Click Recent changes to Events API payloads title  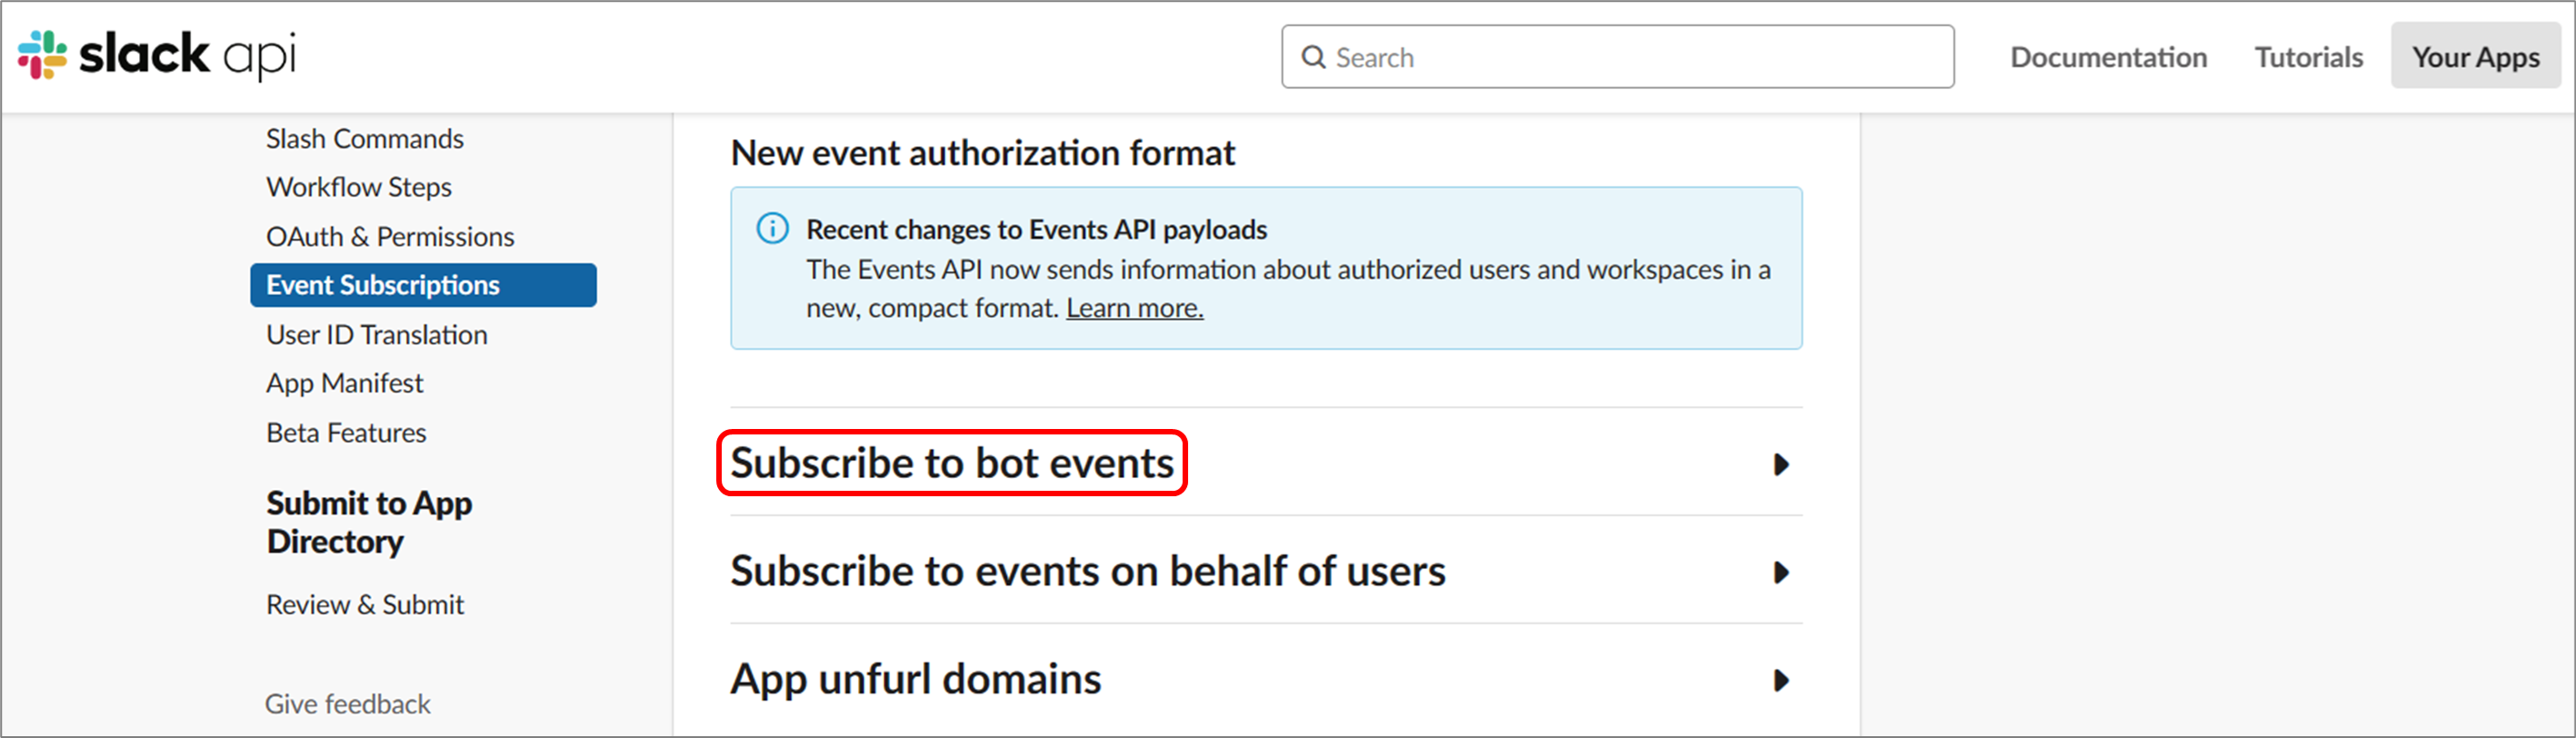[x=1037, y=229]
